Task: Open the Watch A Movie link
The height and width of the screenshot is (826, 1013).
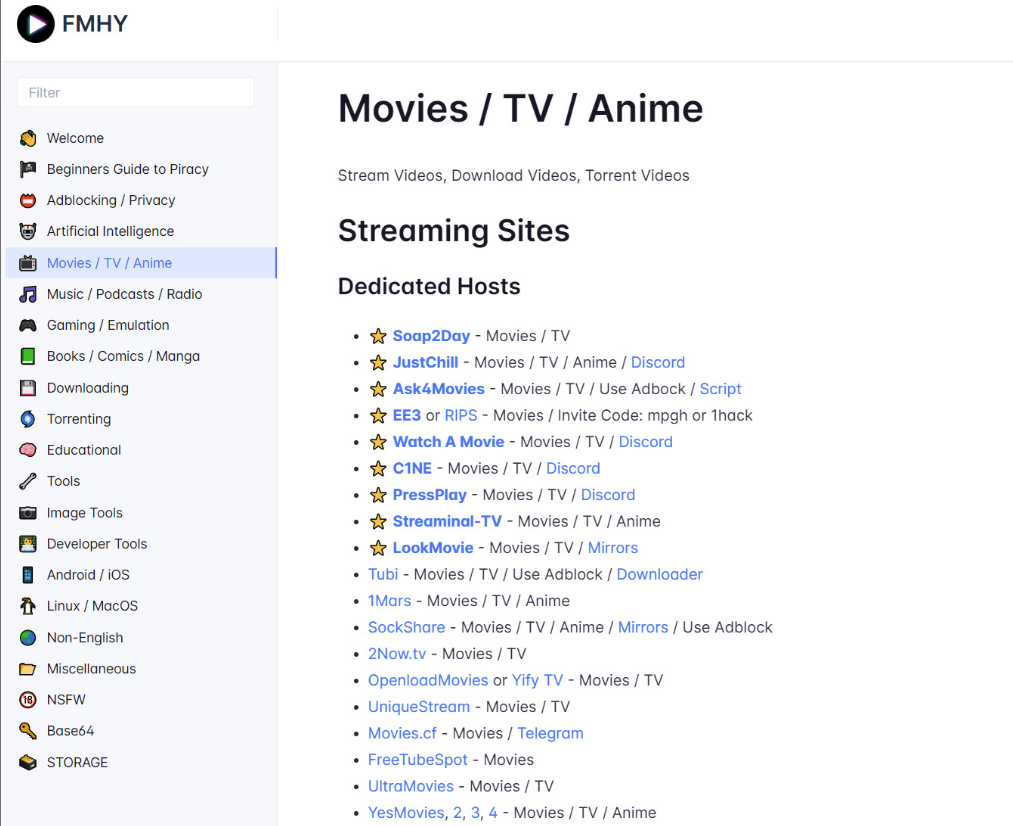Action: pyautogui.click(x=448, y=442)
